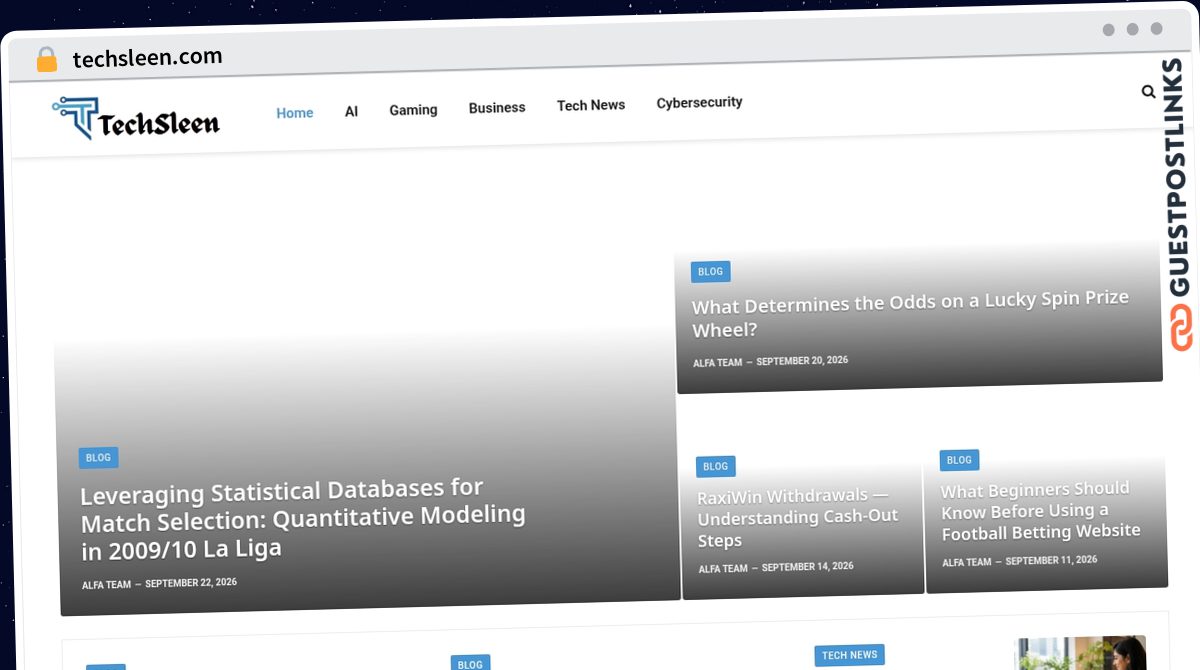This screenshot has width=1200, height=670.
Task: Open RaxiWin Withdrawals article
Action: [x=797, y=518]
